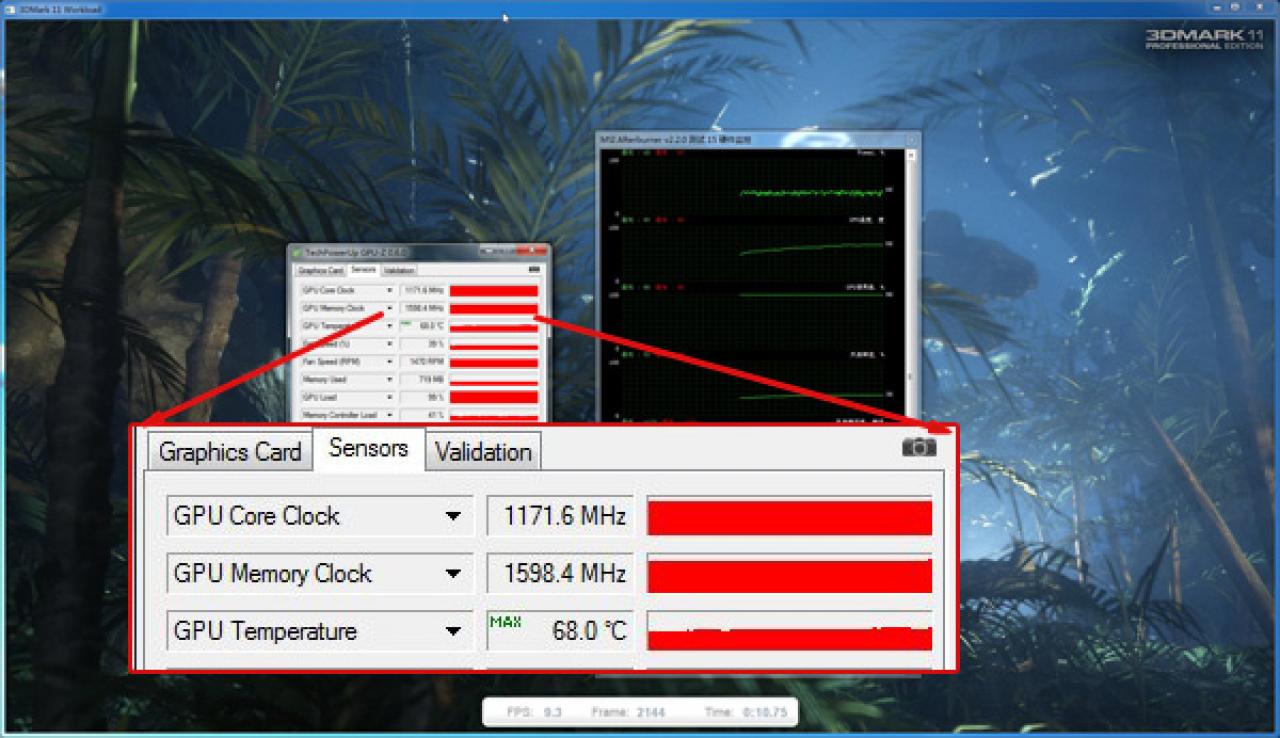
Task: Open the Validation tab in small GPU-Z window
Action: click(x=399, y=270)
